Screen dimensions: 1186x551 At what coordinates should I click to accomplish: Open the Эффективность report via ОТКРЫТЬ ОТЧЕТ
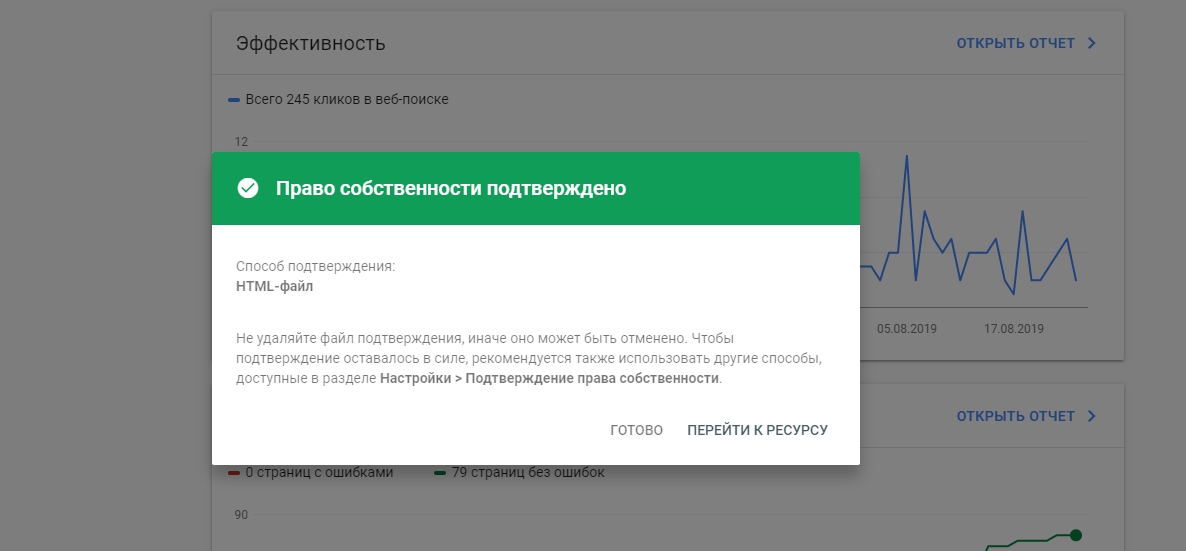click(1015, 44)
